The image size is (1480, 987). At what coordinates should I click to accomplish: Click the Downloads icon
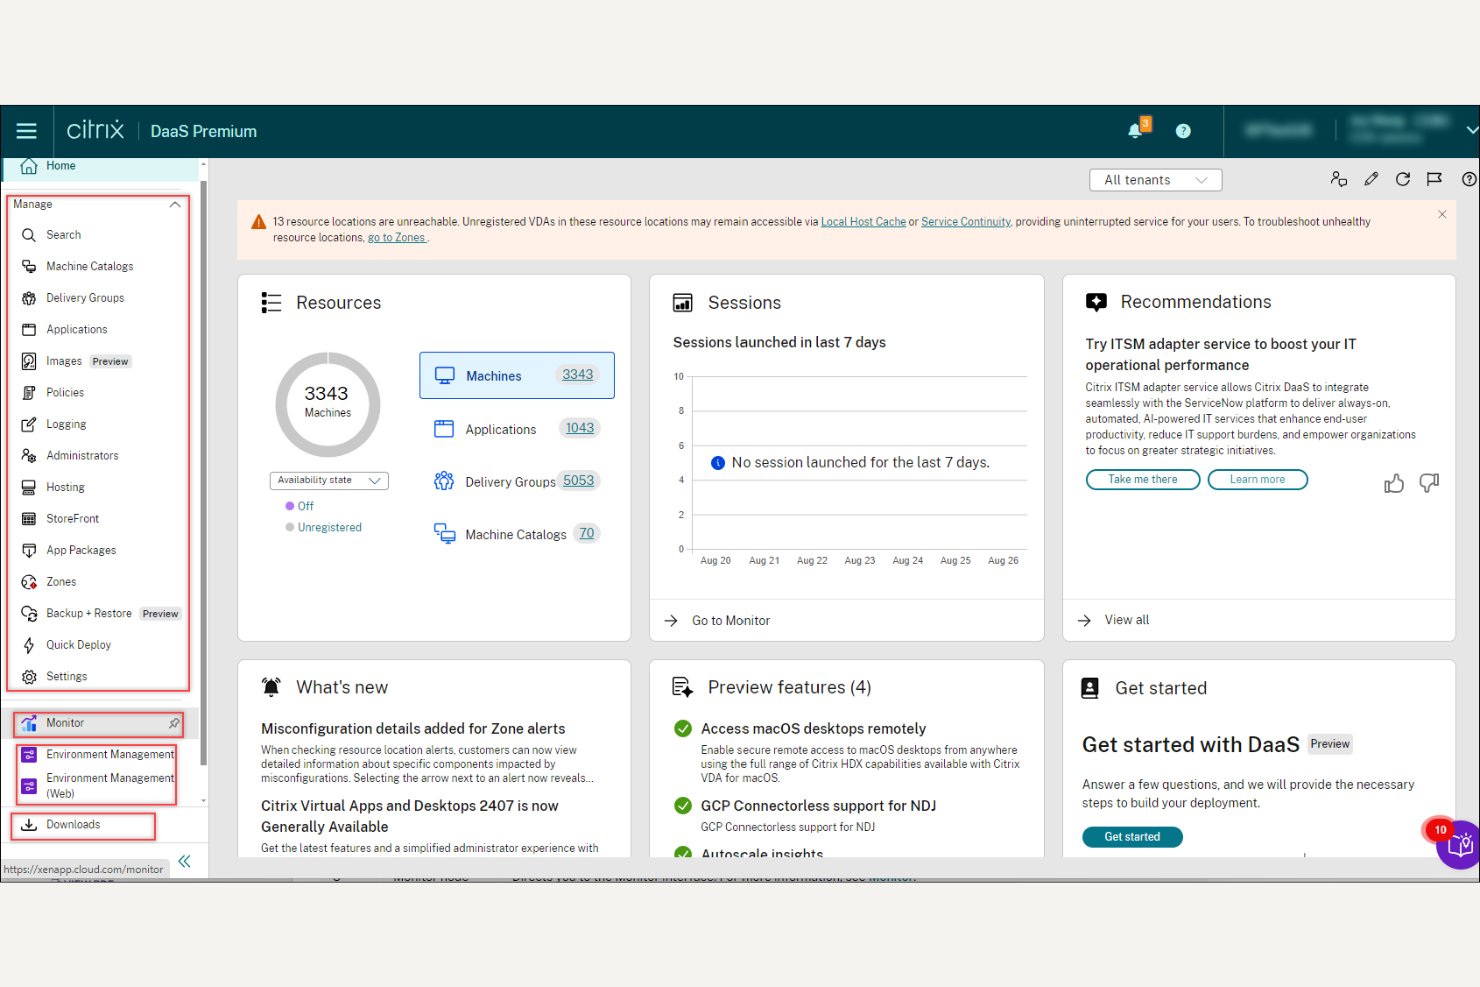29,825
